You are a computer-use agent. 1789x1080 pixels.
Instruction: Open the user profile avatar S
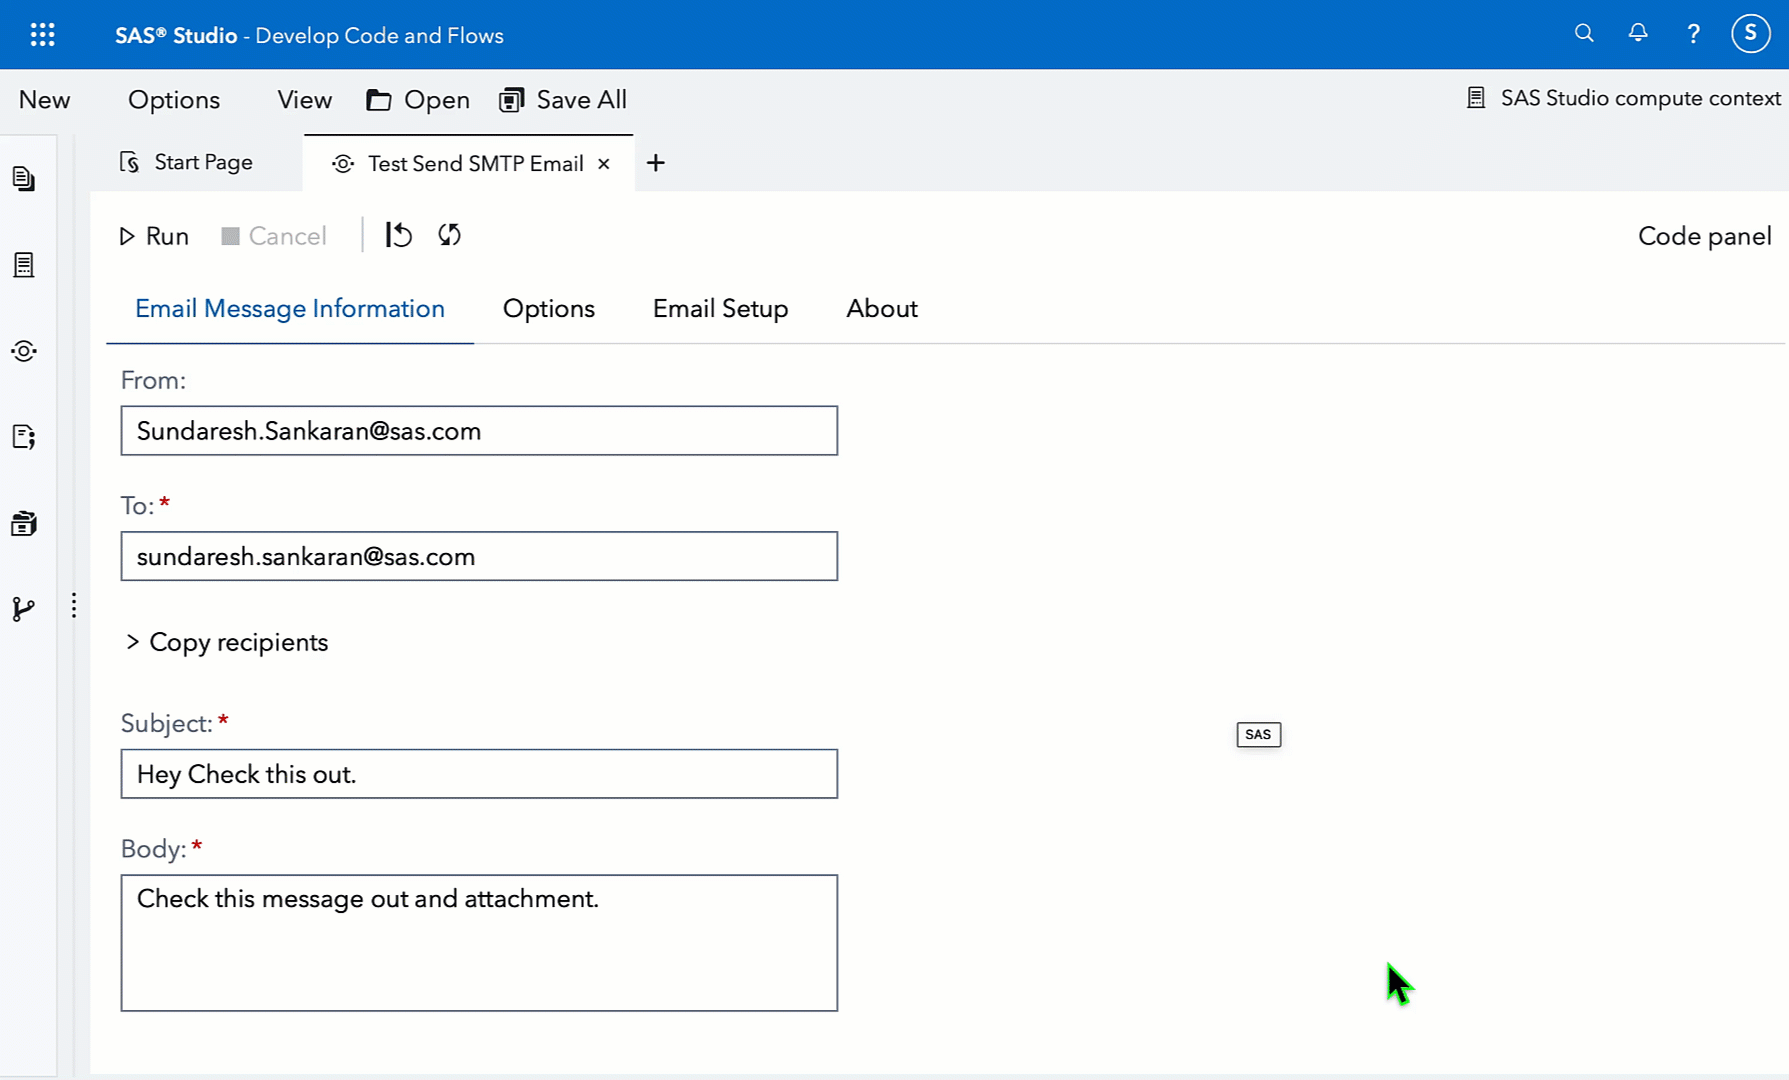1750,33
